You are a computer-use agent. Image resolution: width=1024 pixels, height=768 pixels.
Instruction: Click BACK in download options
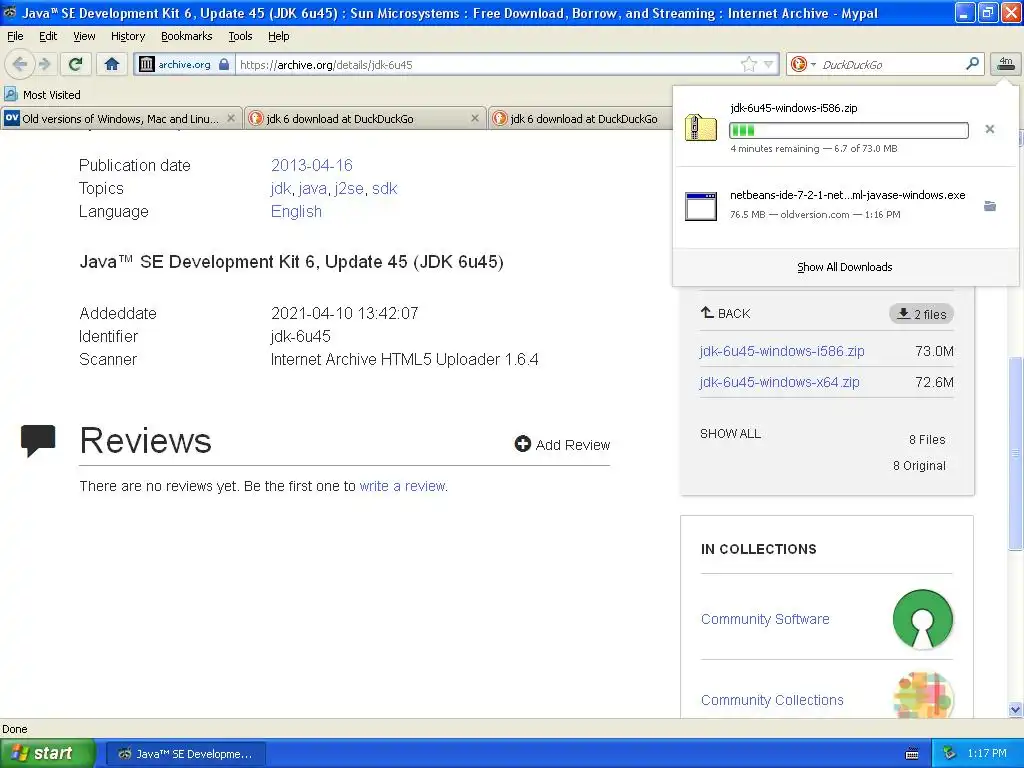click(x=726, y=313)
